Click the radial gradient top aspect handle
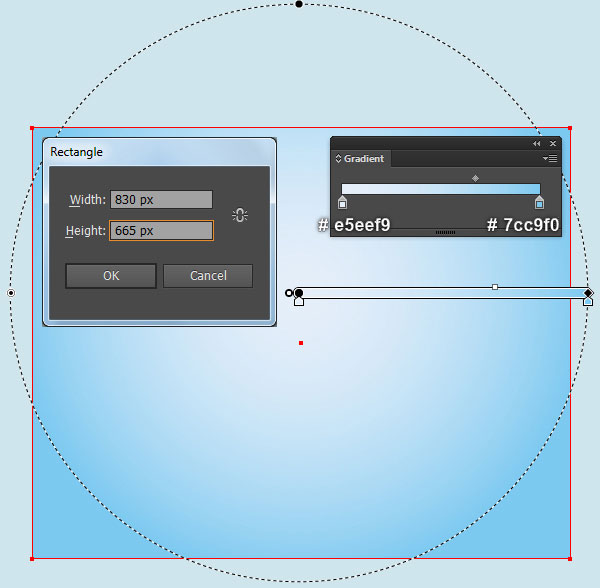 [x=299, y=4]
